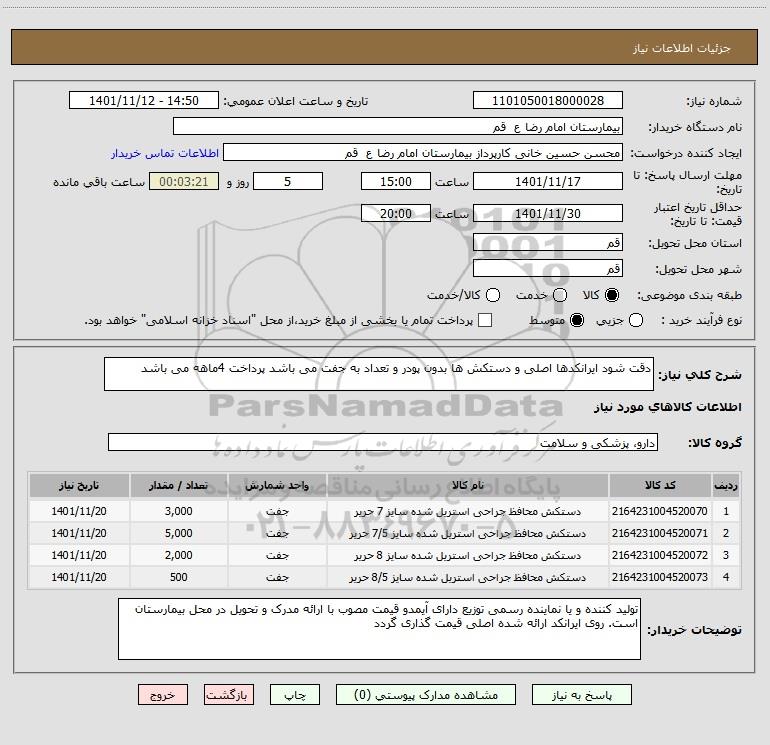Click the delivery city field شهر محل تحویل
770x745 pixels.
click(x=548, y=268)
